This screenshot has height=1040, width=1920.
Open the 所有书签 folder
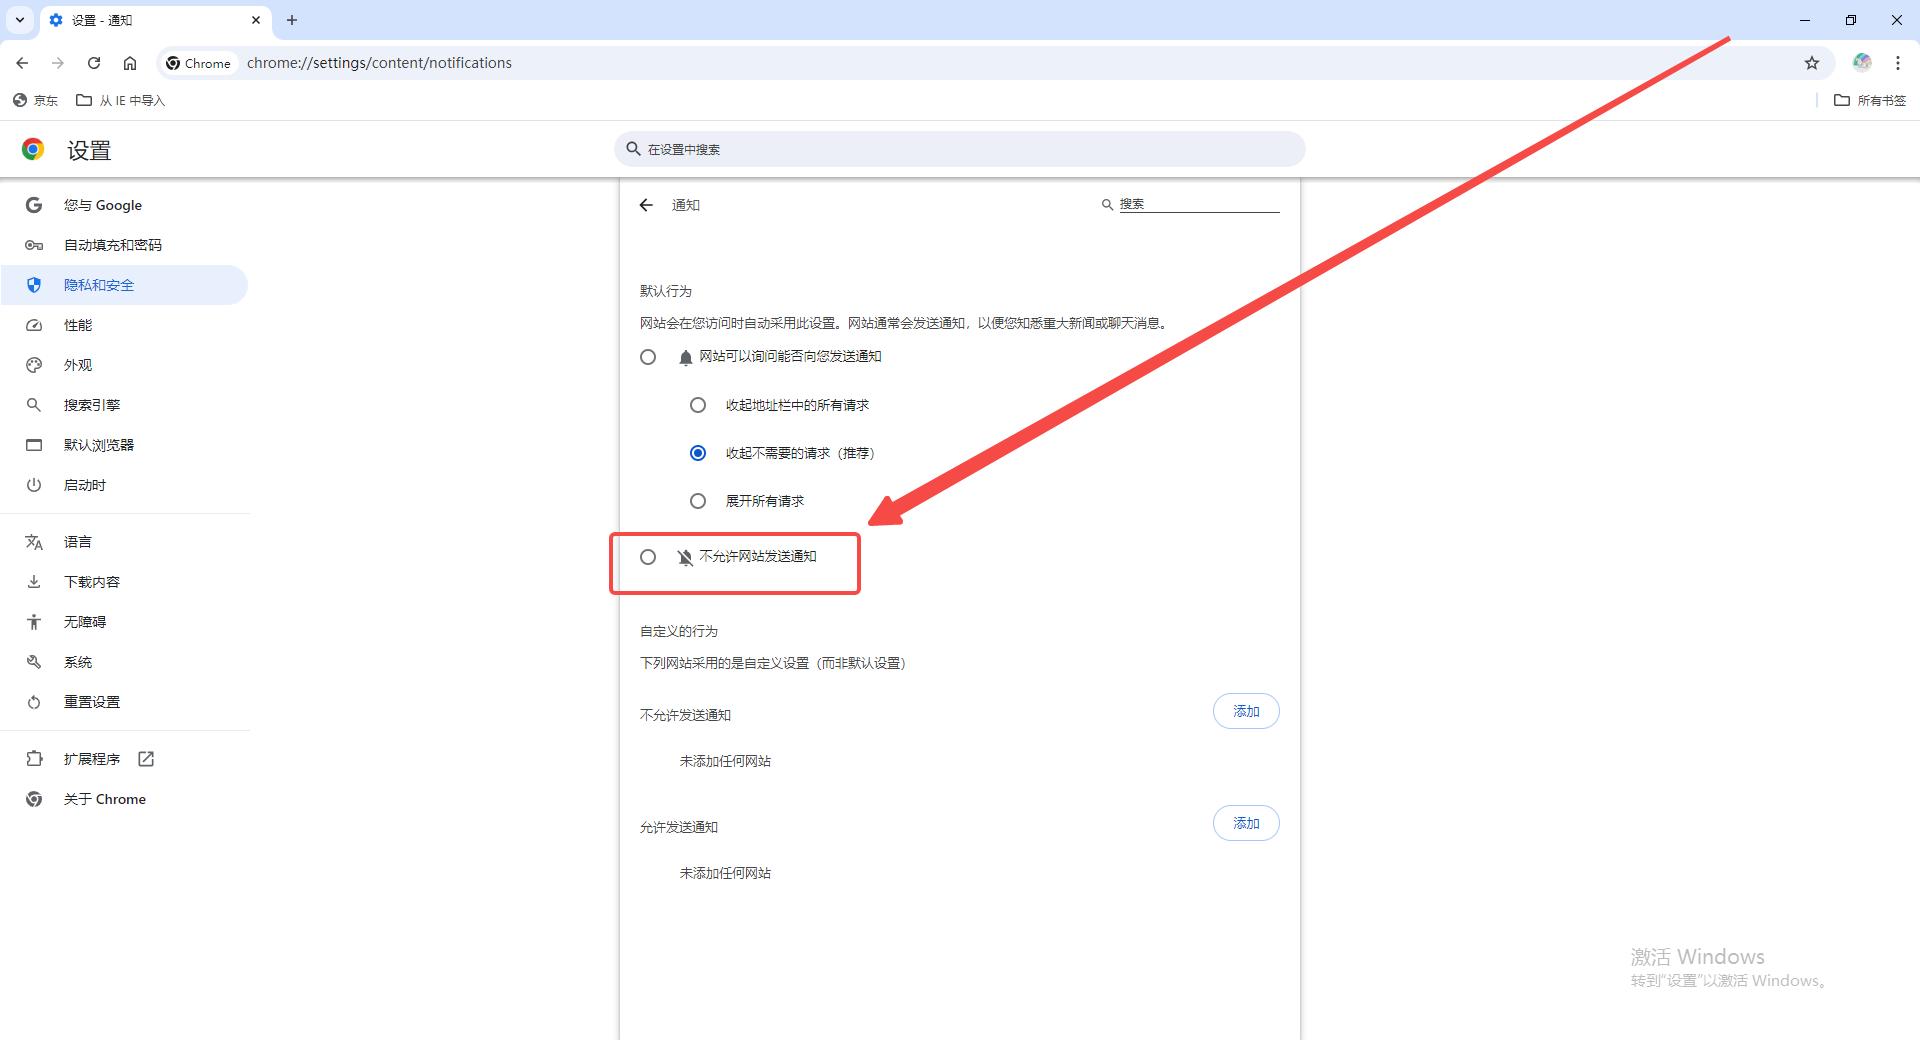(x=1870, y=100)
